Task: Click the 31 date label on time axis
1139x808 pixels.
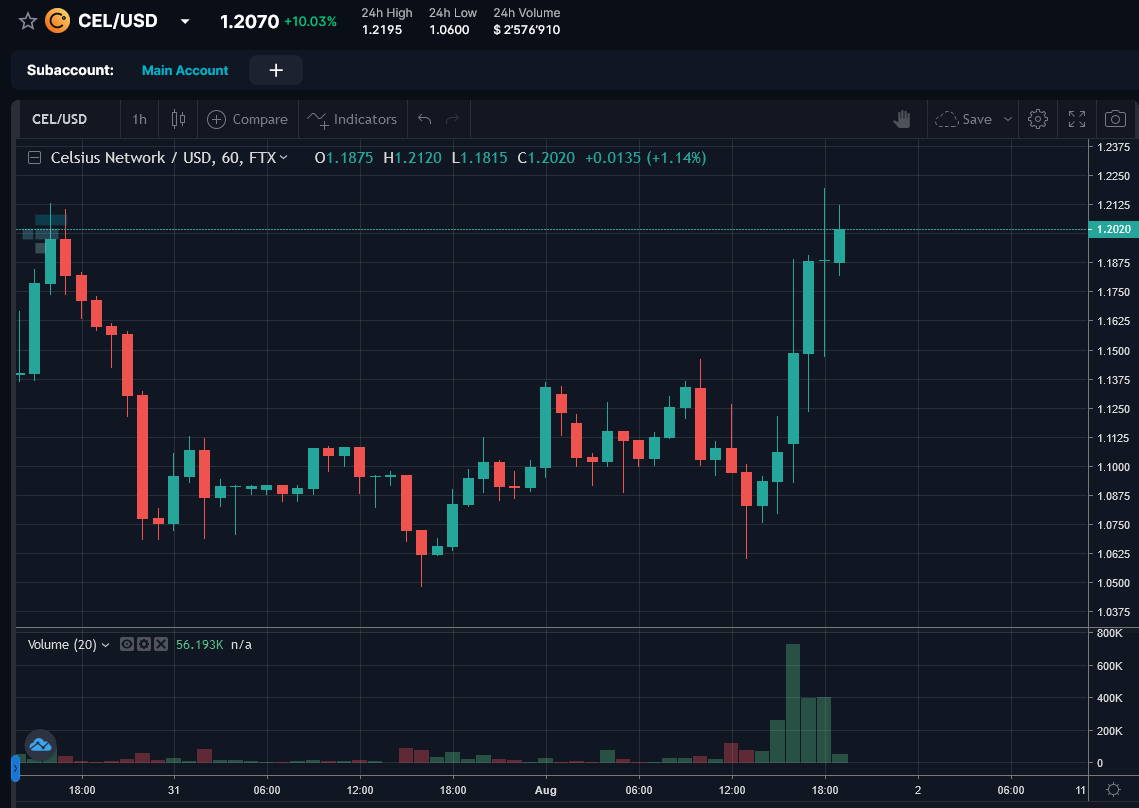Action: pos(174,791)
